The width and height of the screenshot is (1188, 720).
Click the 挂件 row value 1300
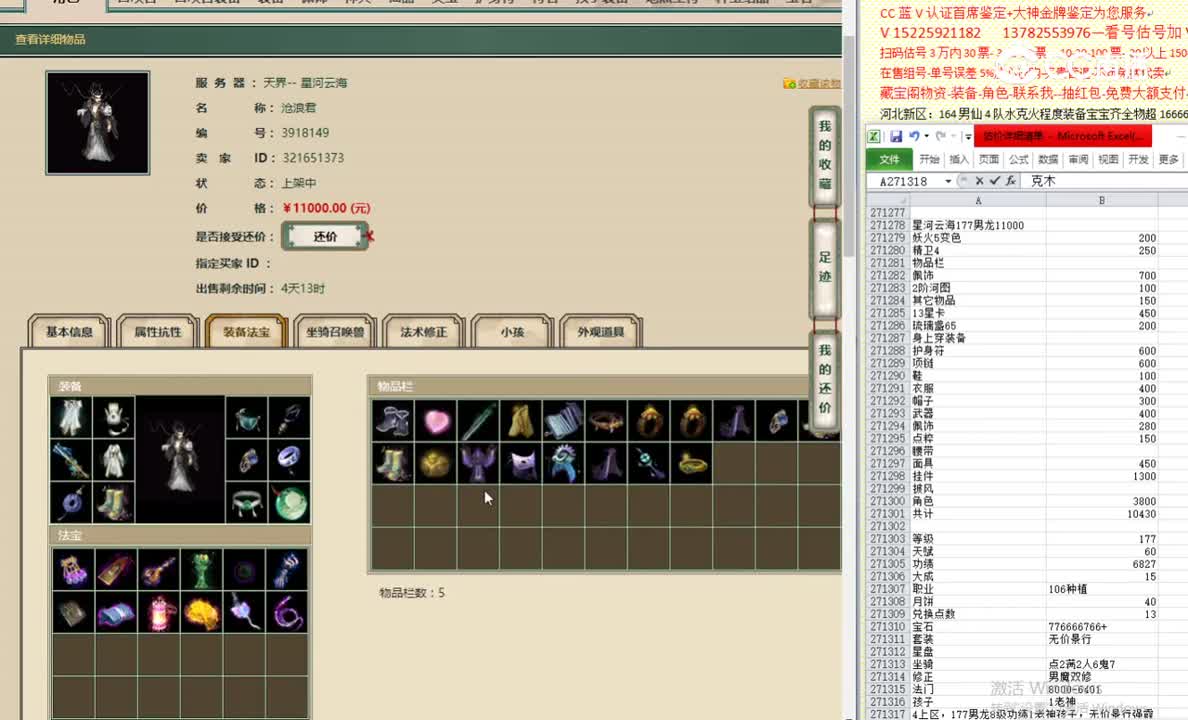point(1144,476)
